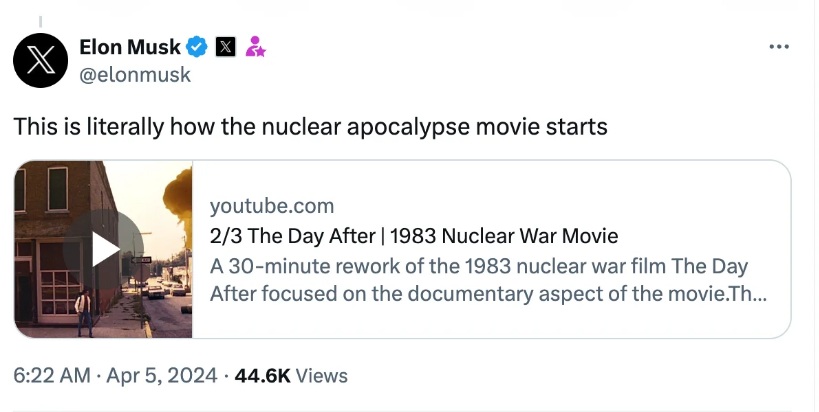
Task: Open the Elon Musk display name
Action: (129, 46)
